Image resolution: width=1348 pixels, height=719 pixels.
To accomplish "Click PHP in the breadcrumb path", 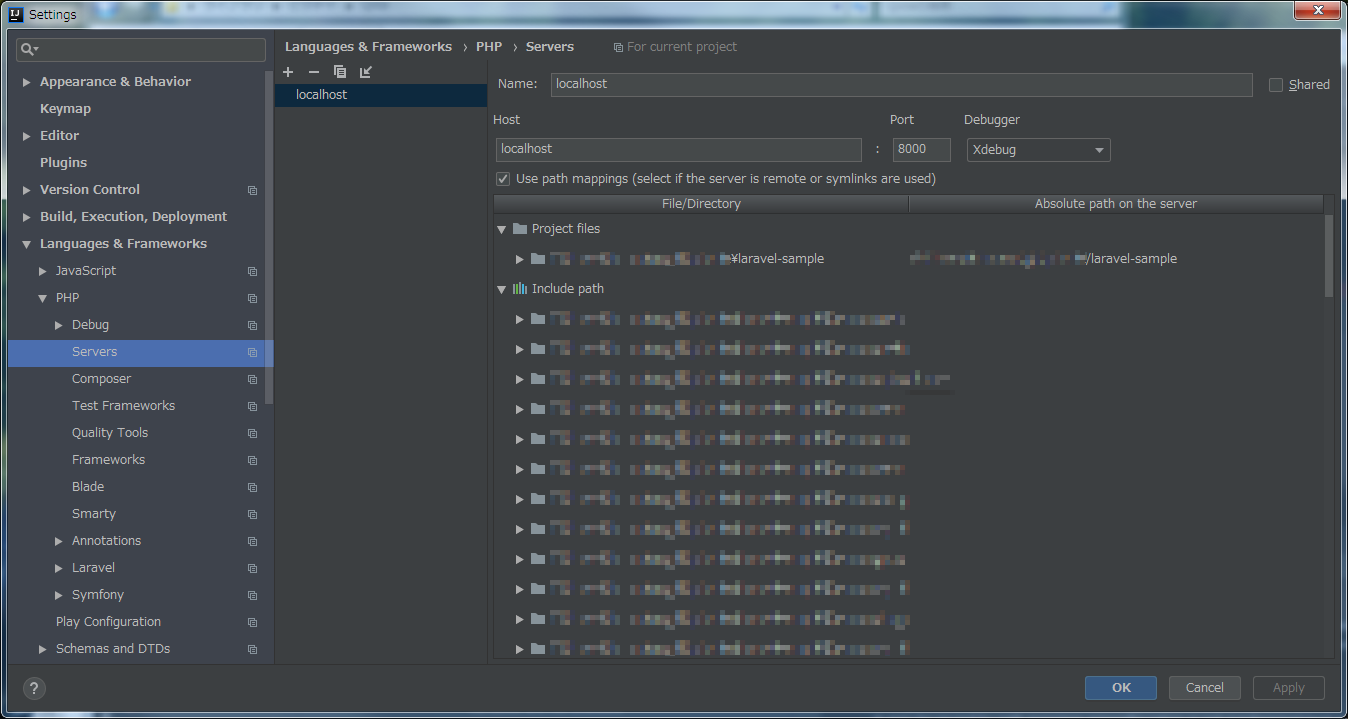I will point(489,47).
